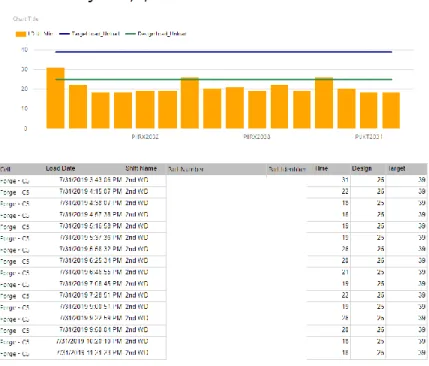Sort by the Shift Name column header
The width and height of the screenshot is (429, 366).
coord(141,169)
